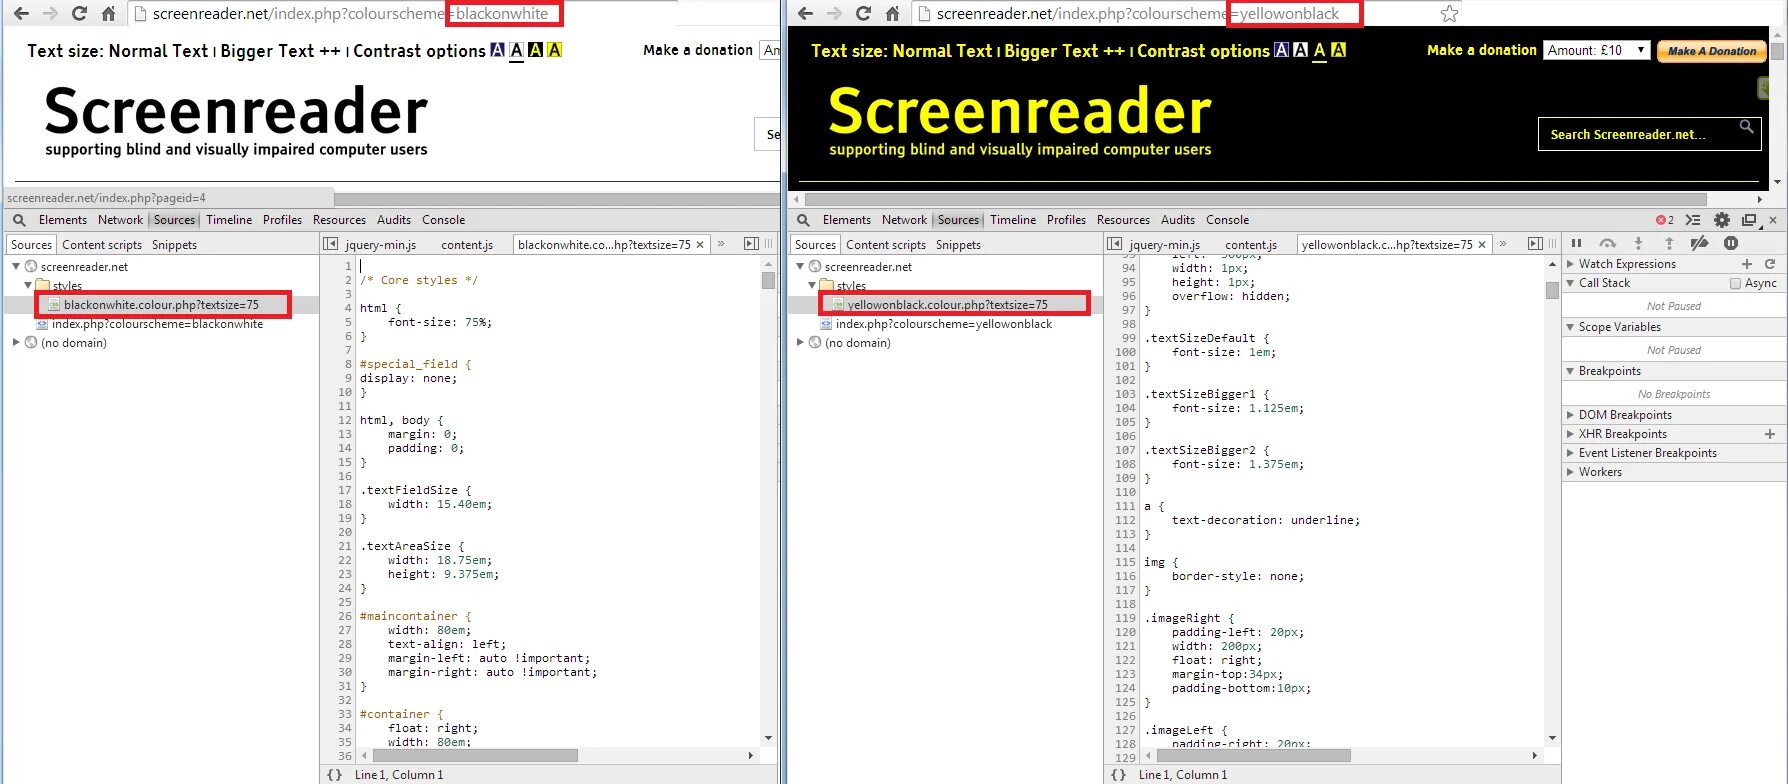This screenshot has width=1788, height=784.
Task: Pause script execution in right DevTools
Action: point(1577,243)
